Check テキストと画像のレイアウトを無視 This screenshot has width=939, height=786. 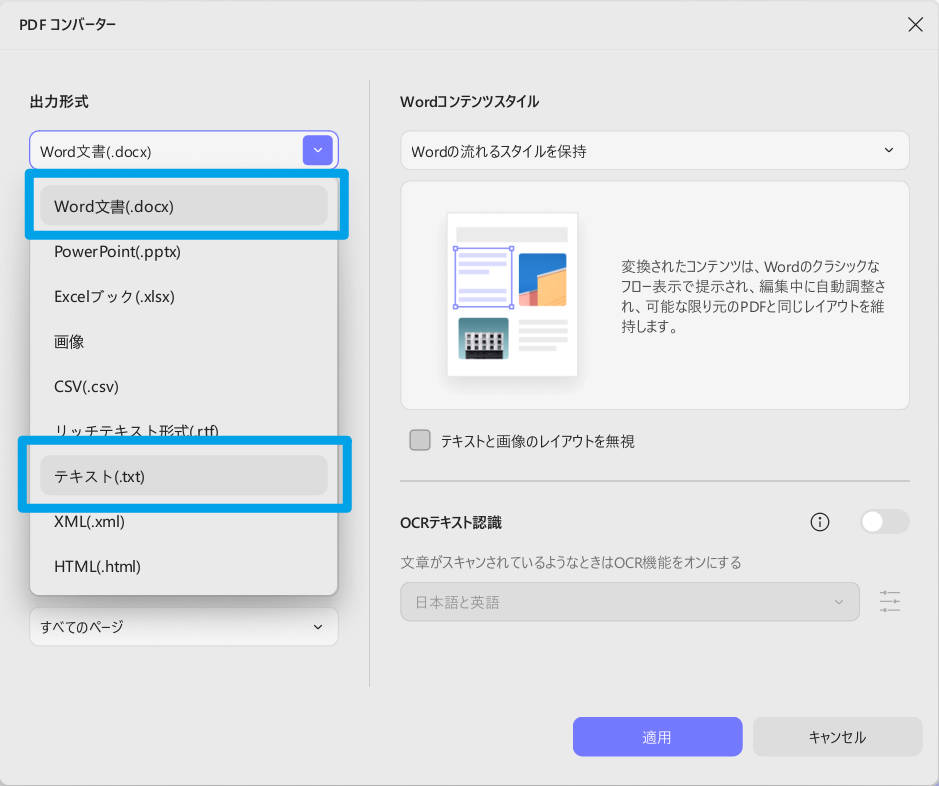(420, 440)
